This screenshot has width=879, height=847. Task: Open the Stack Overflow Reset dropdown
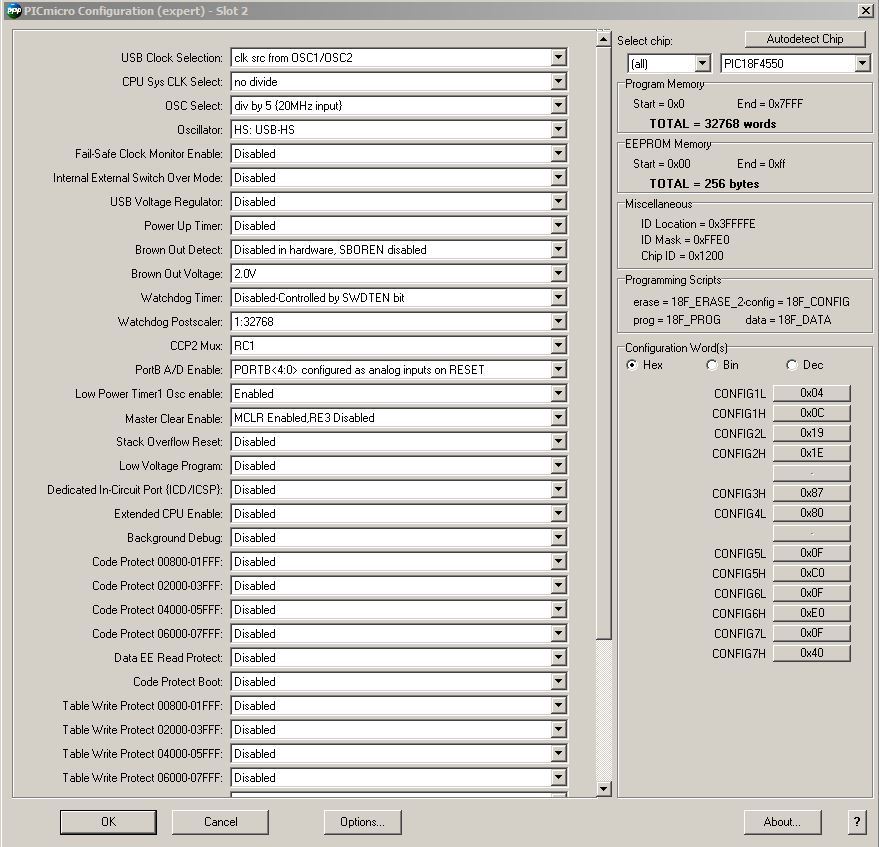pyautogui.click(x=558, y=442)
